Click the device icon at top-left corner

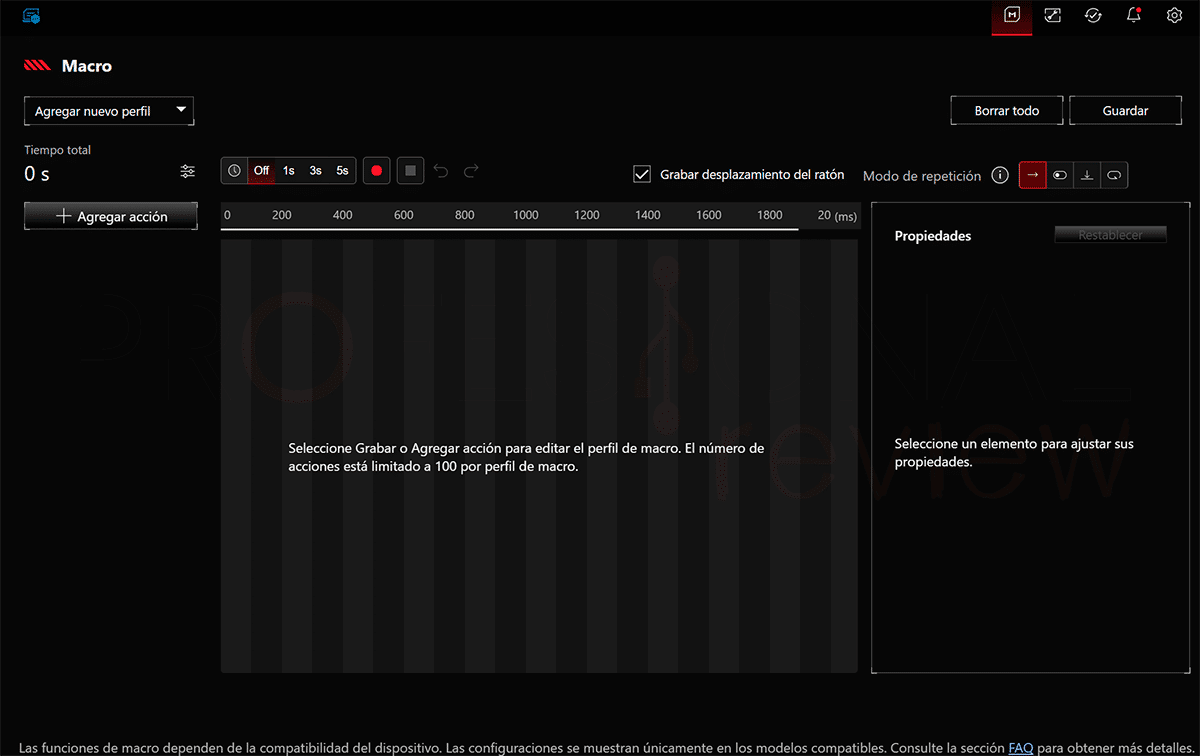(31, 15)
